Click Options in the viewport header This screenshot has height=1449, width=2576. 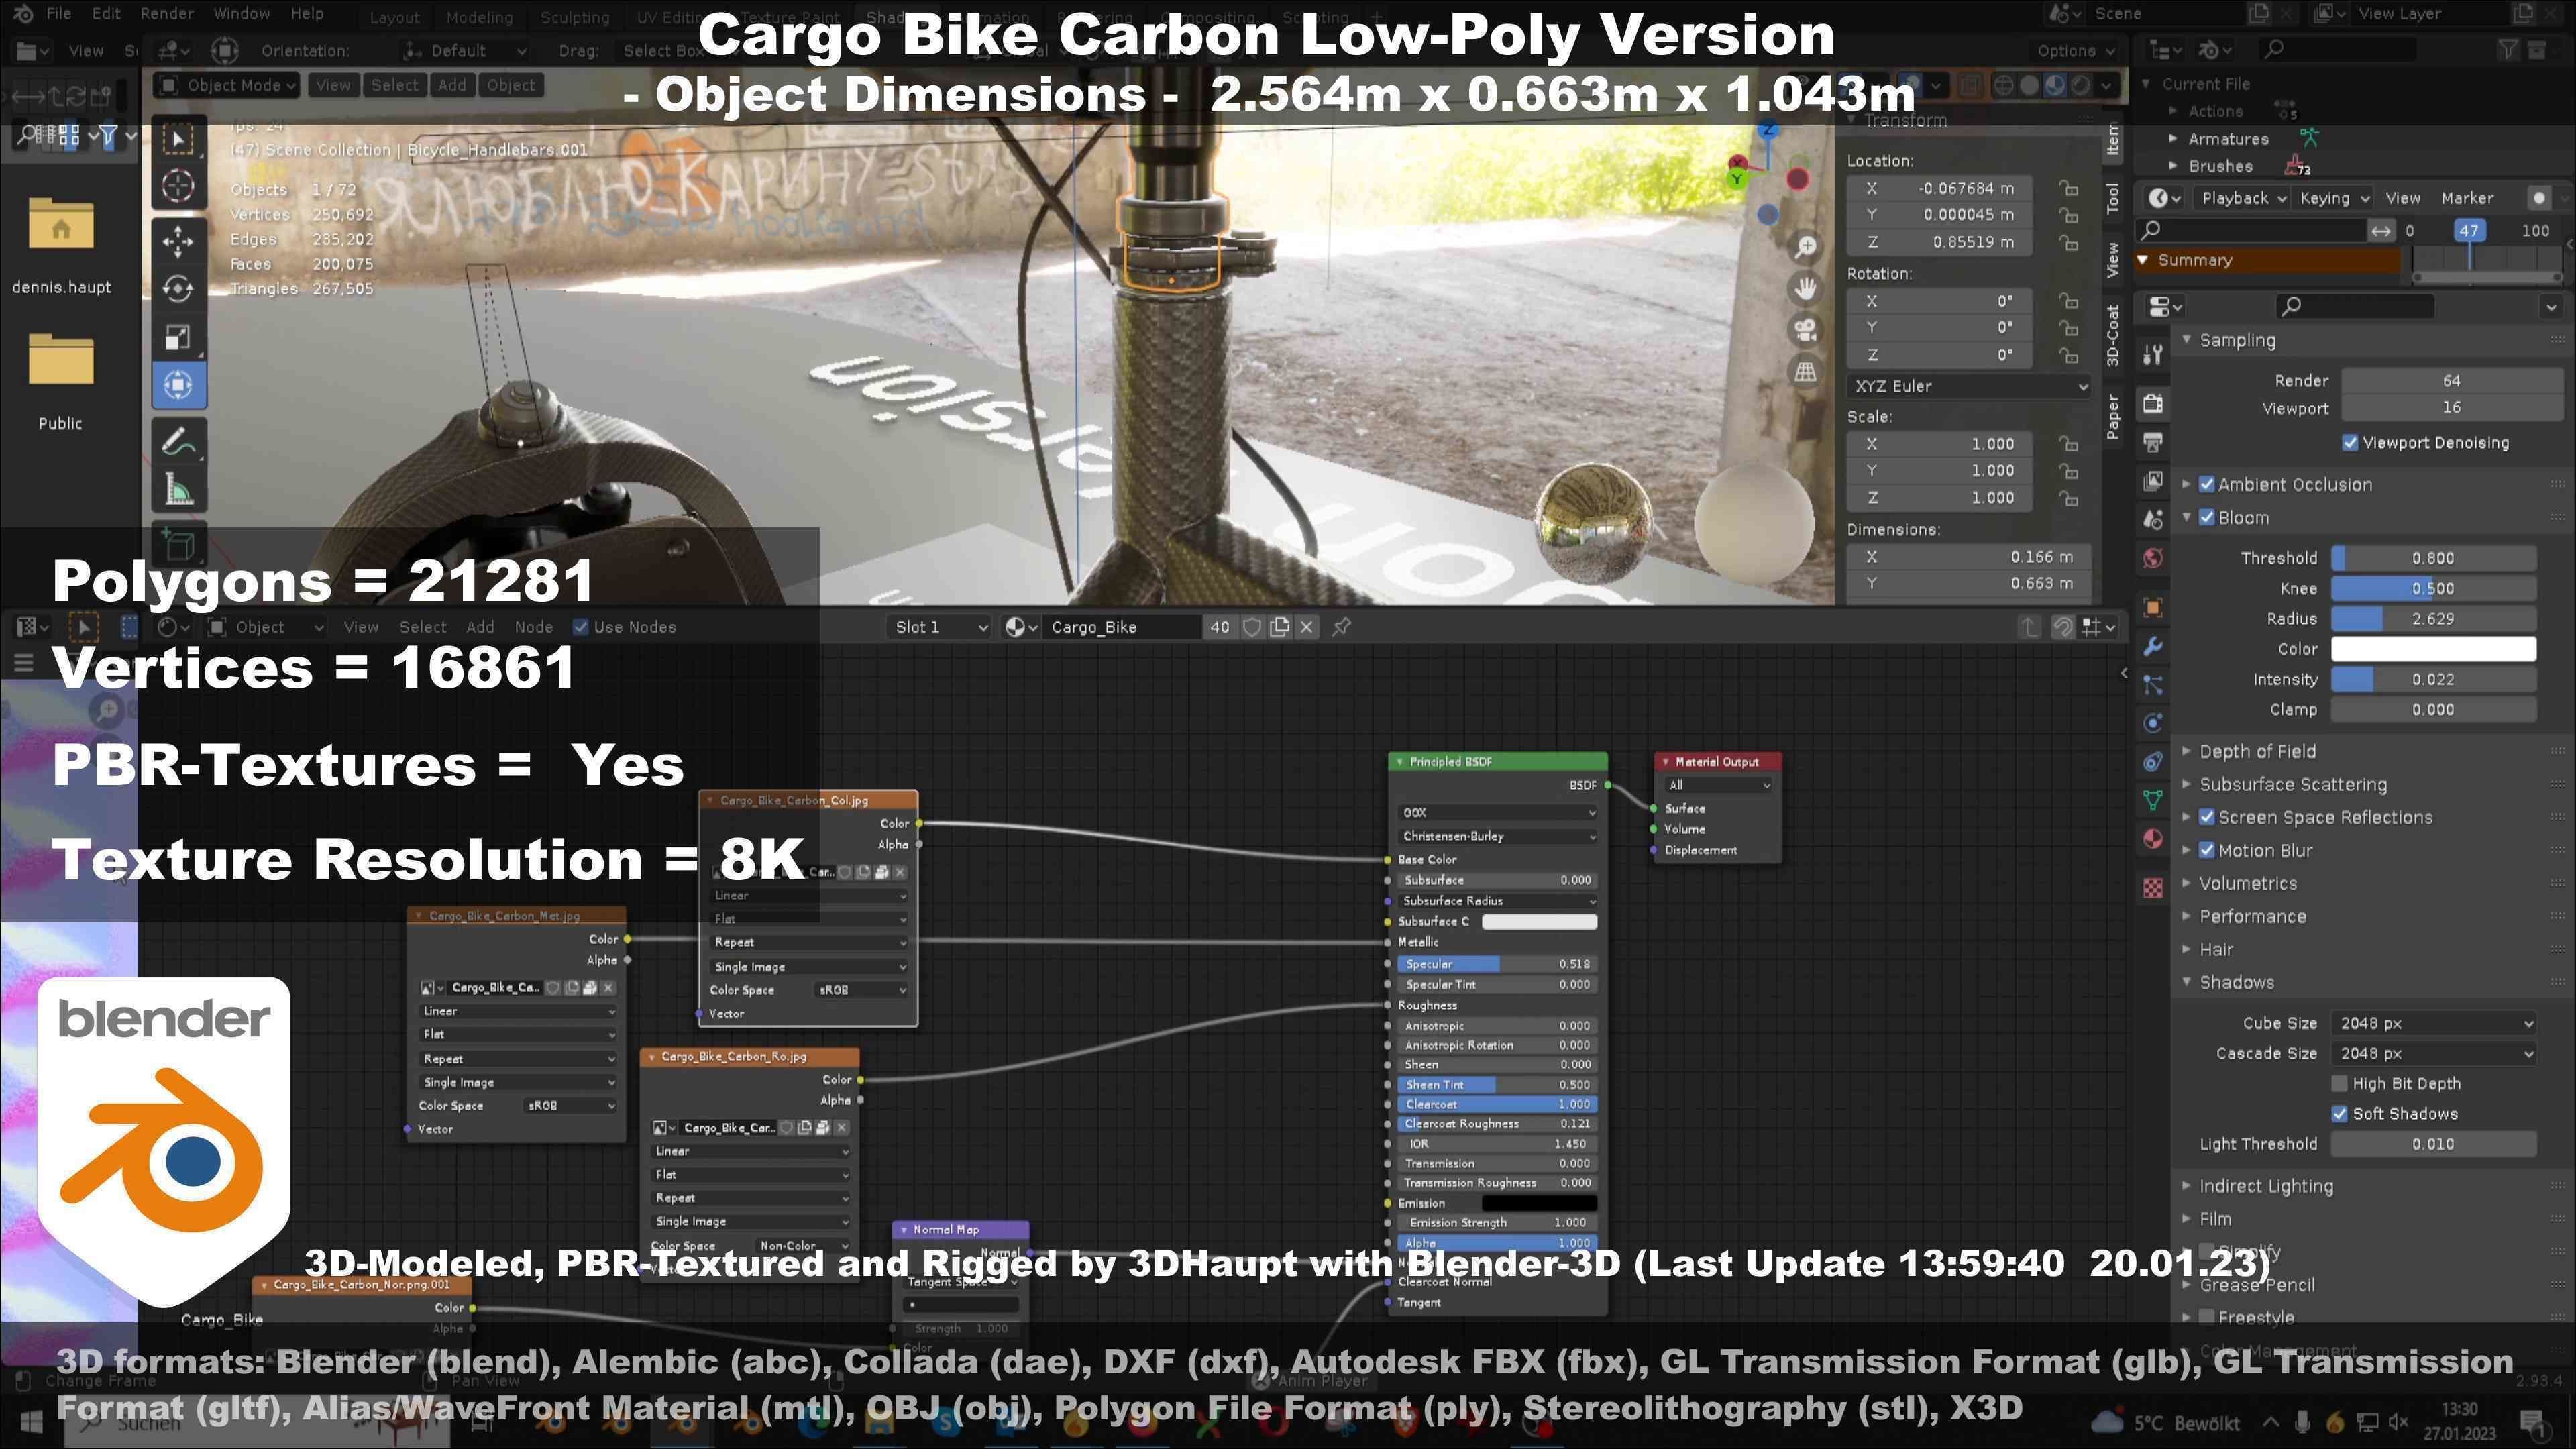coord(2076,51)
